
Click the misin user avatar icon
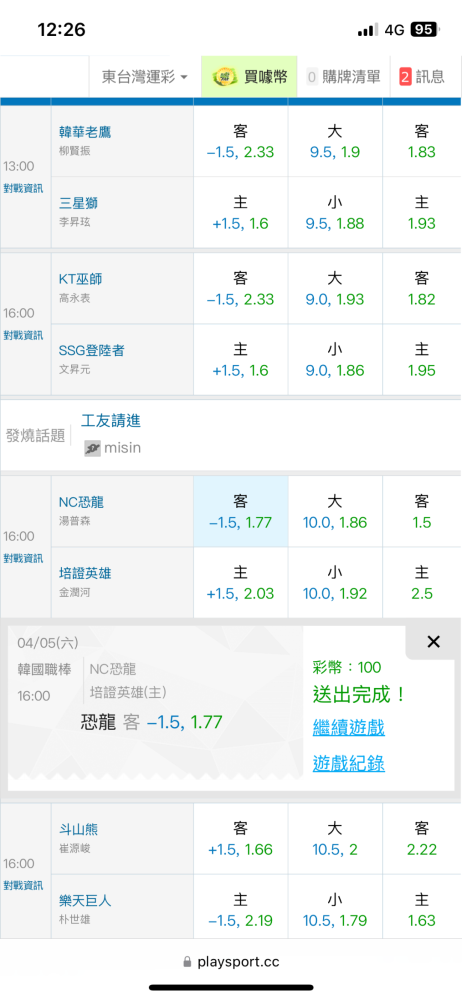(93, 448)
